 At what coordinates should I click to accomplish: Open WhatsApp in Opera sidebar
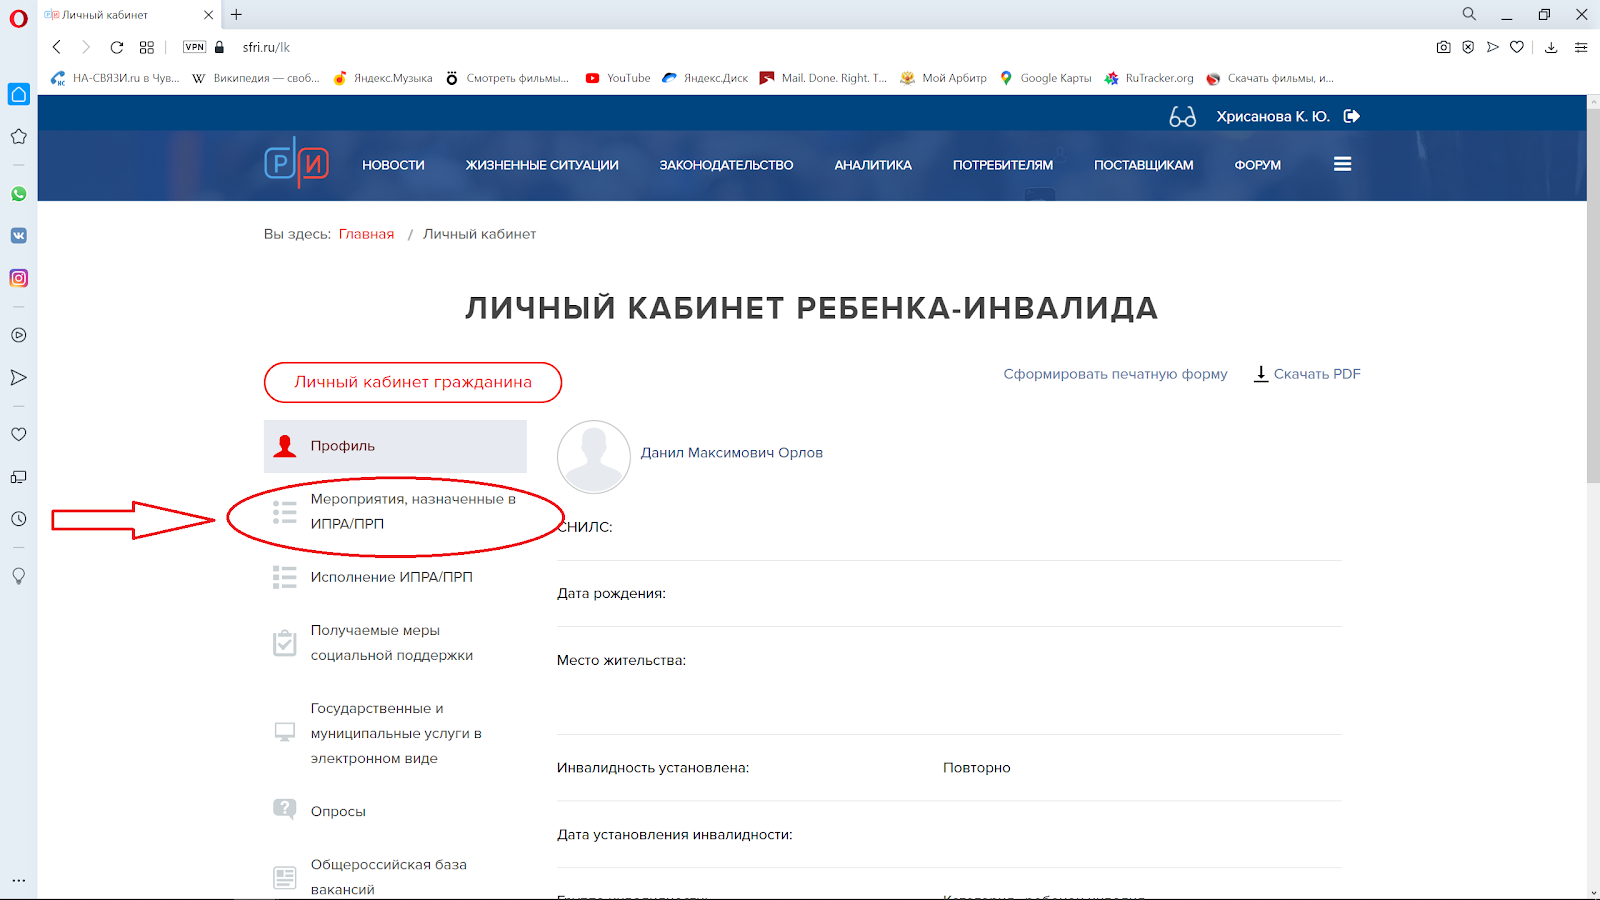coord(18,194)
